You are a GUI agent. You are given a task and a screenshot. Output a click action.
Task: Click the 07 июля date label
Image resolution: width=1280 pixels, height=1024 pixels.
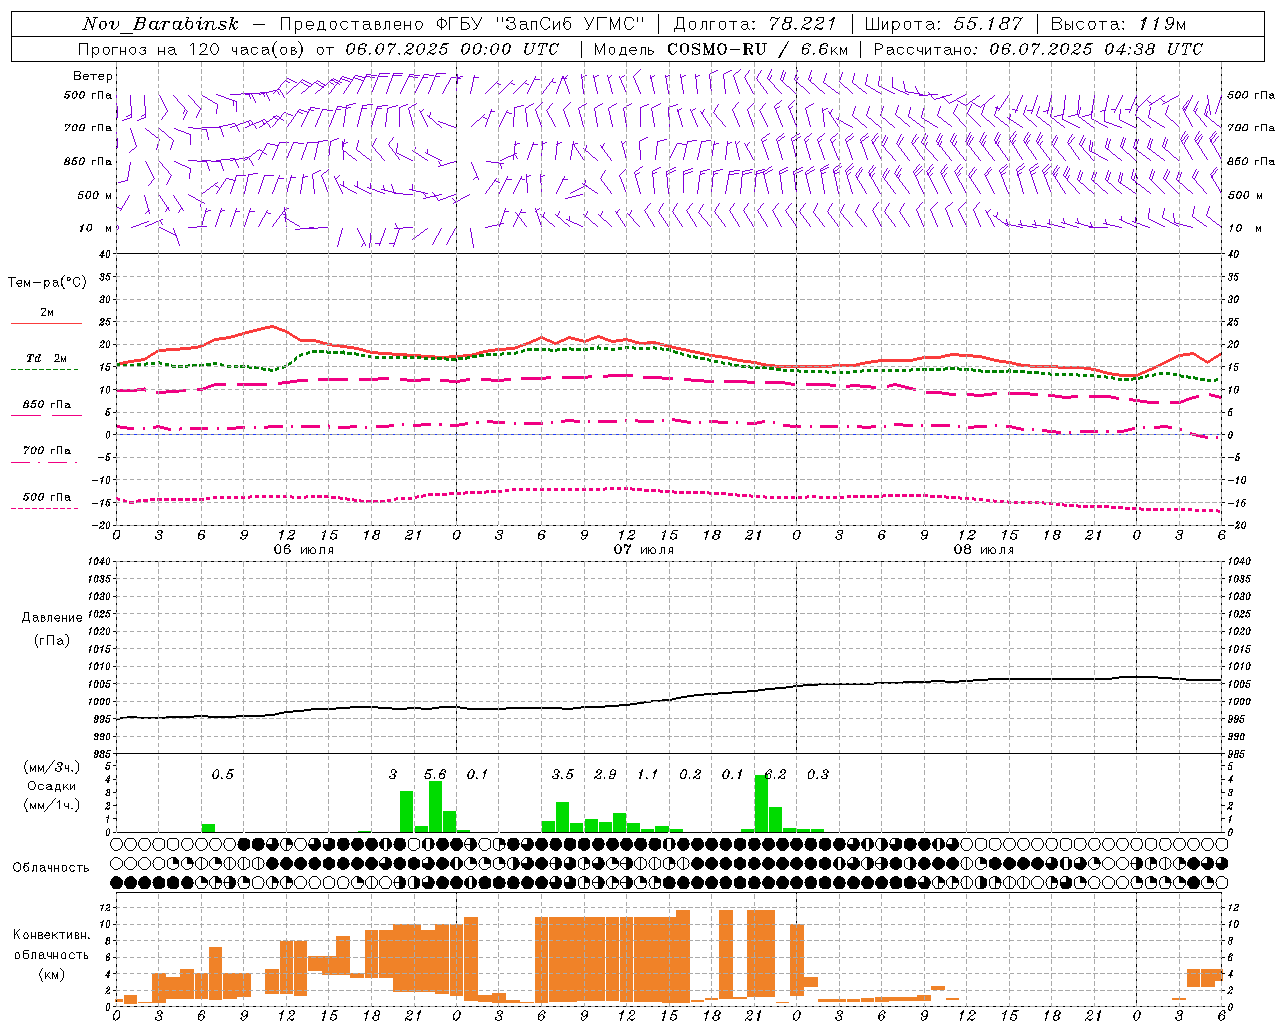coord(644,550)
